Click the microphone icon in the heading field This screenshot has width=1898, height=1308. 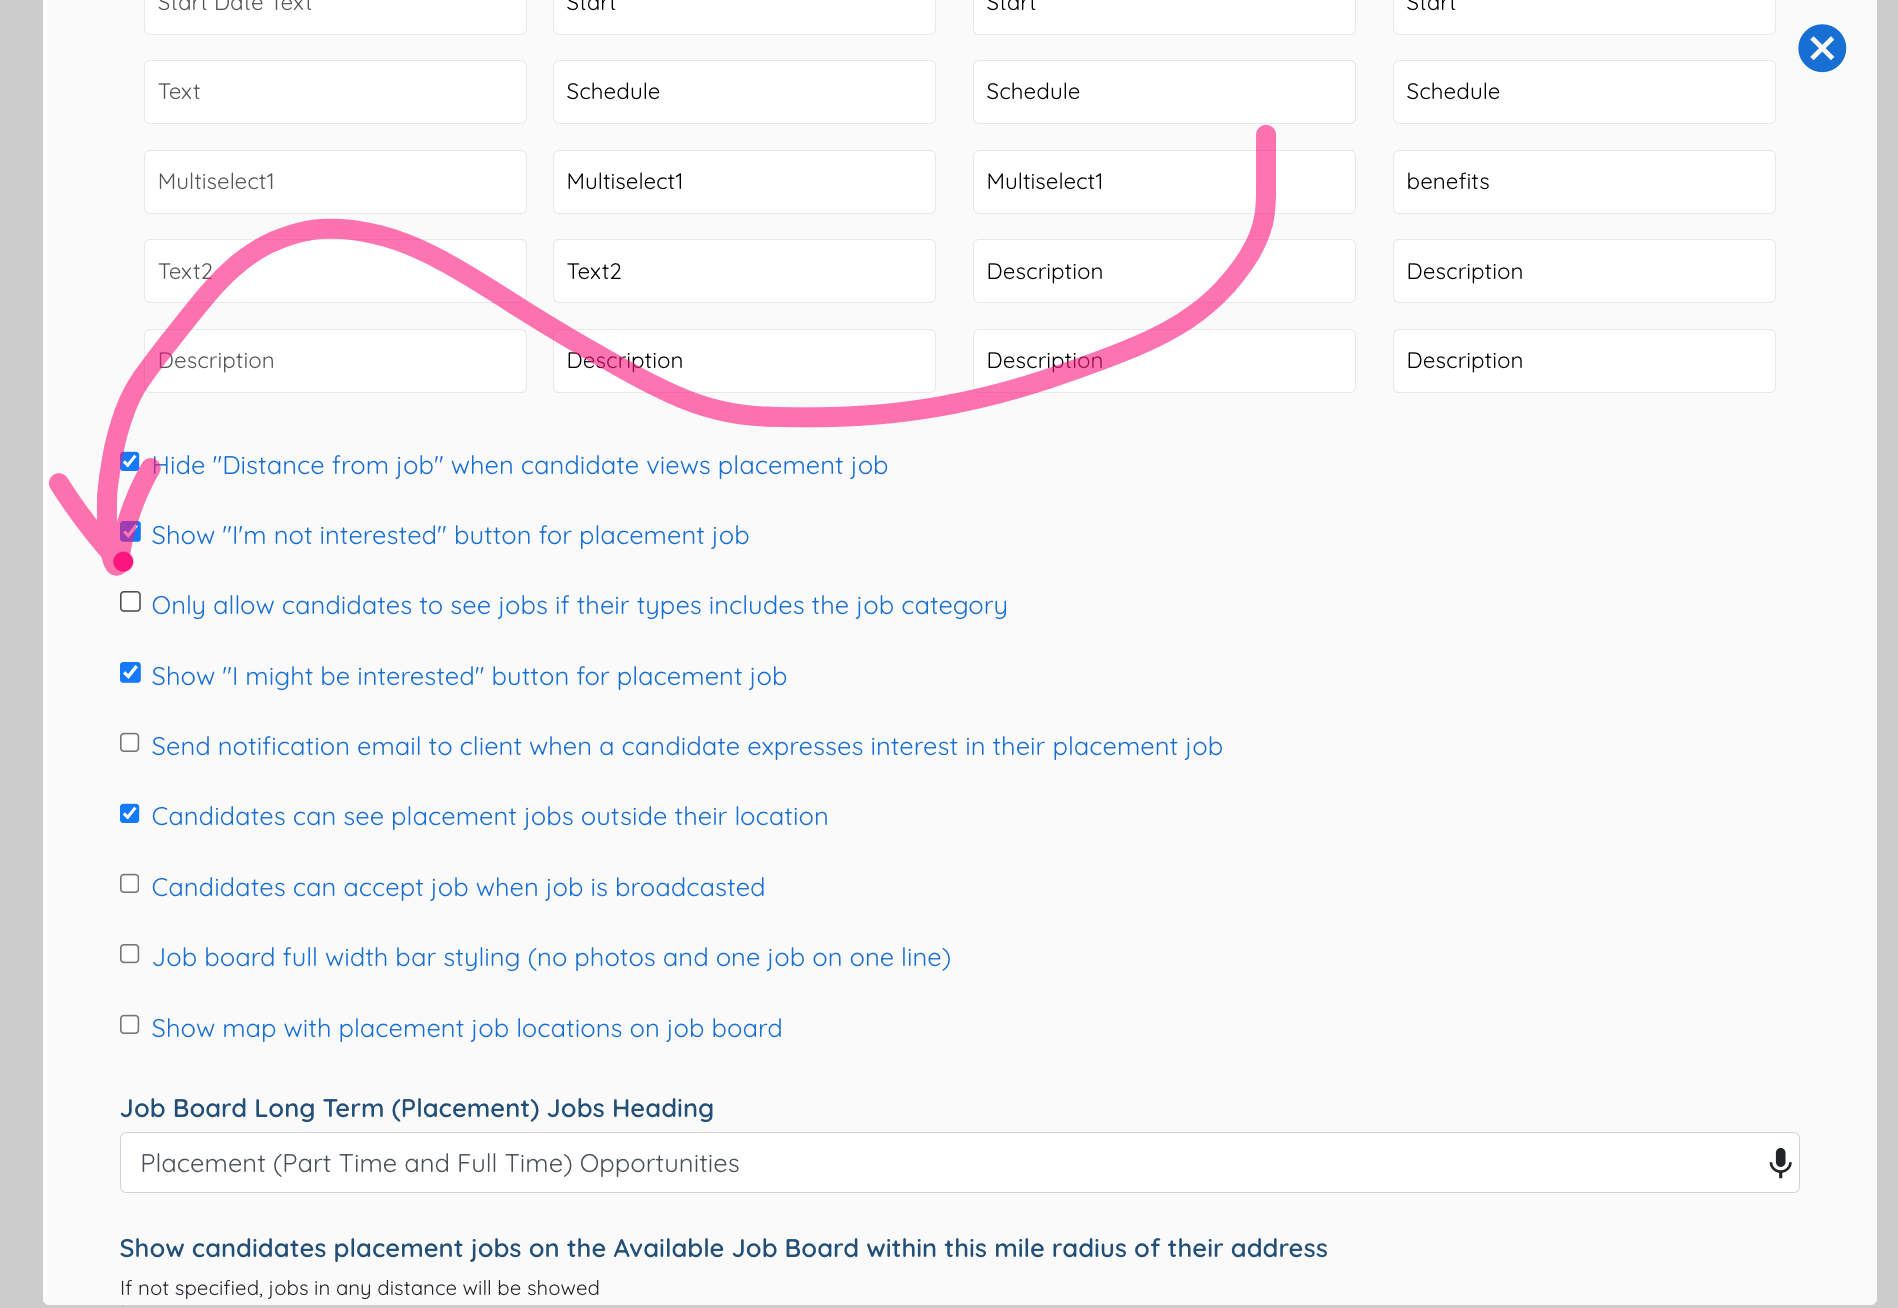1780,1163
